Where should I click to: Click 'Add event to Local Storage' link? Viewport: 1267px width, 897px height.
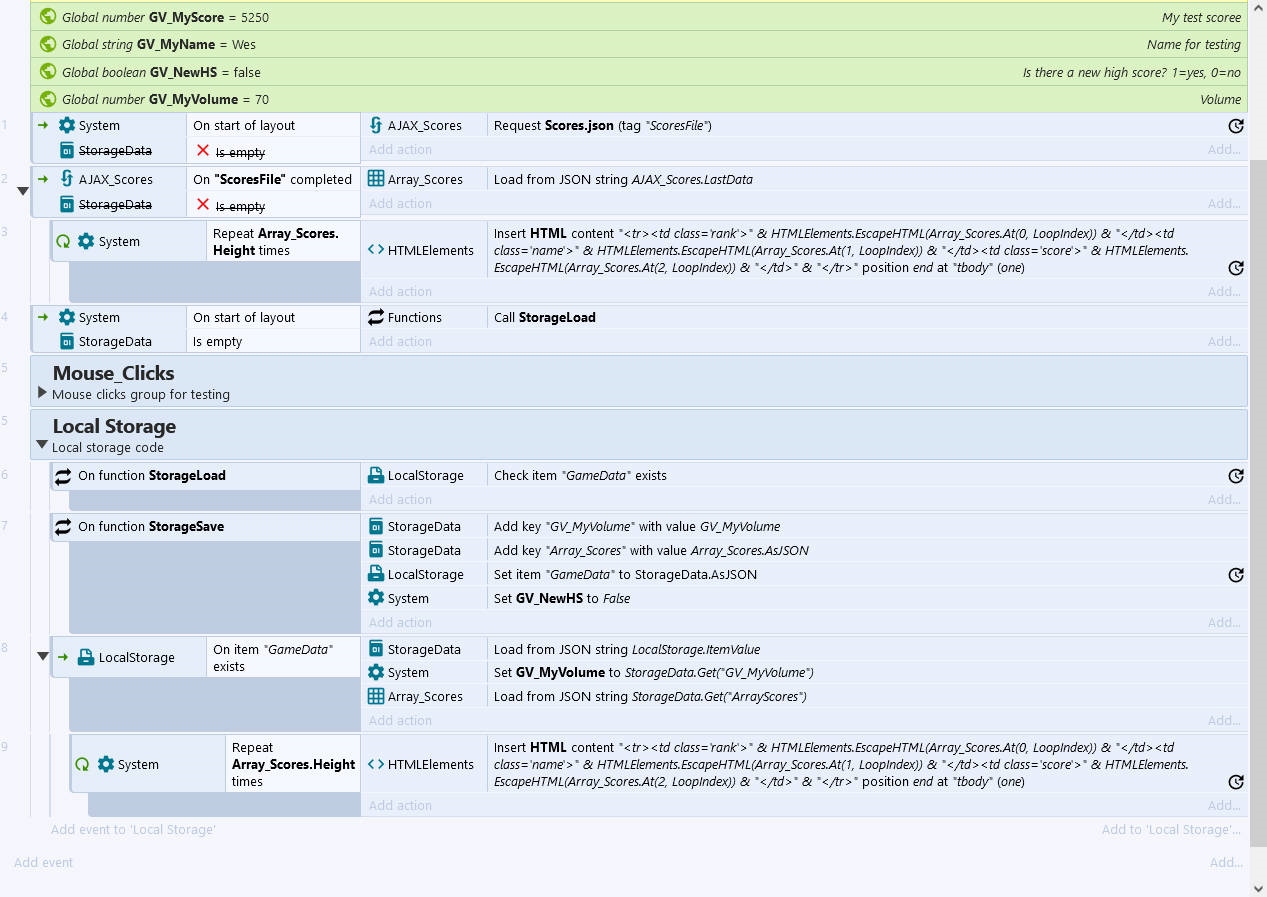133,829
